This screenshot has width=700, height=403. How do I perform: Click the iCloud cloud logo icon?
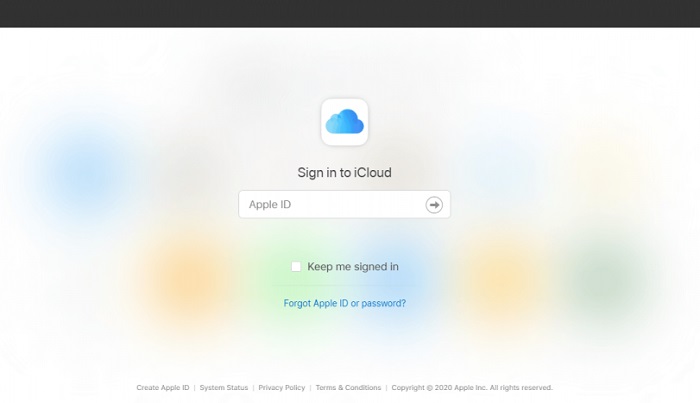coord(344,122)
